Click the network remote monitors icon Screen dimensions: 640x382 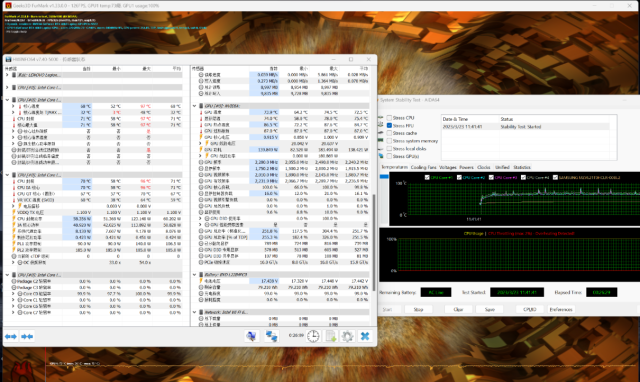point(271,336)
